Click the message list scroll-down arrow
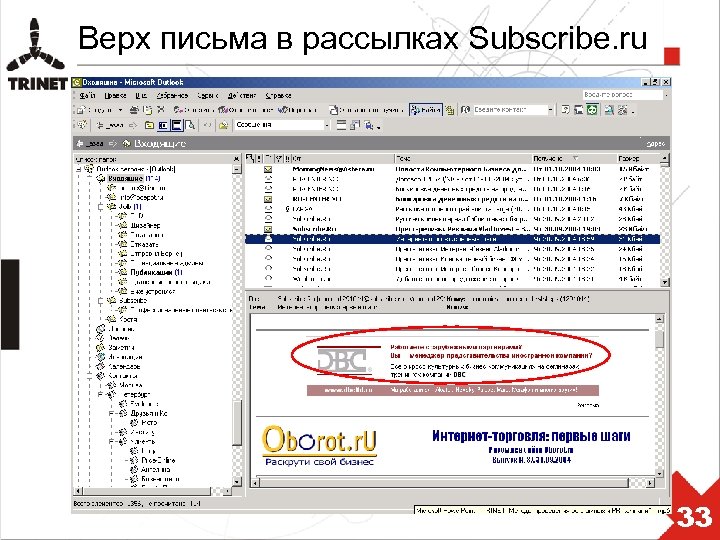The width and height of the screenshot is (720, 540). 664,282
